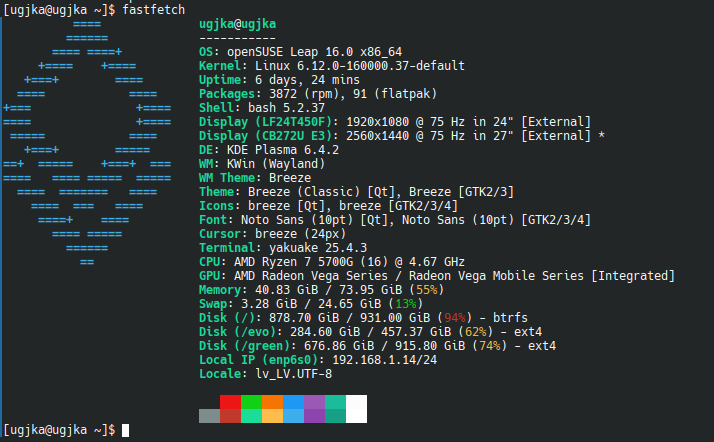Click the vivid orange color block
Viewport: 714px width, 442px height.
click(x=272, y=402)
